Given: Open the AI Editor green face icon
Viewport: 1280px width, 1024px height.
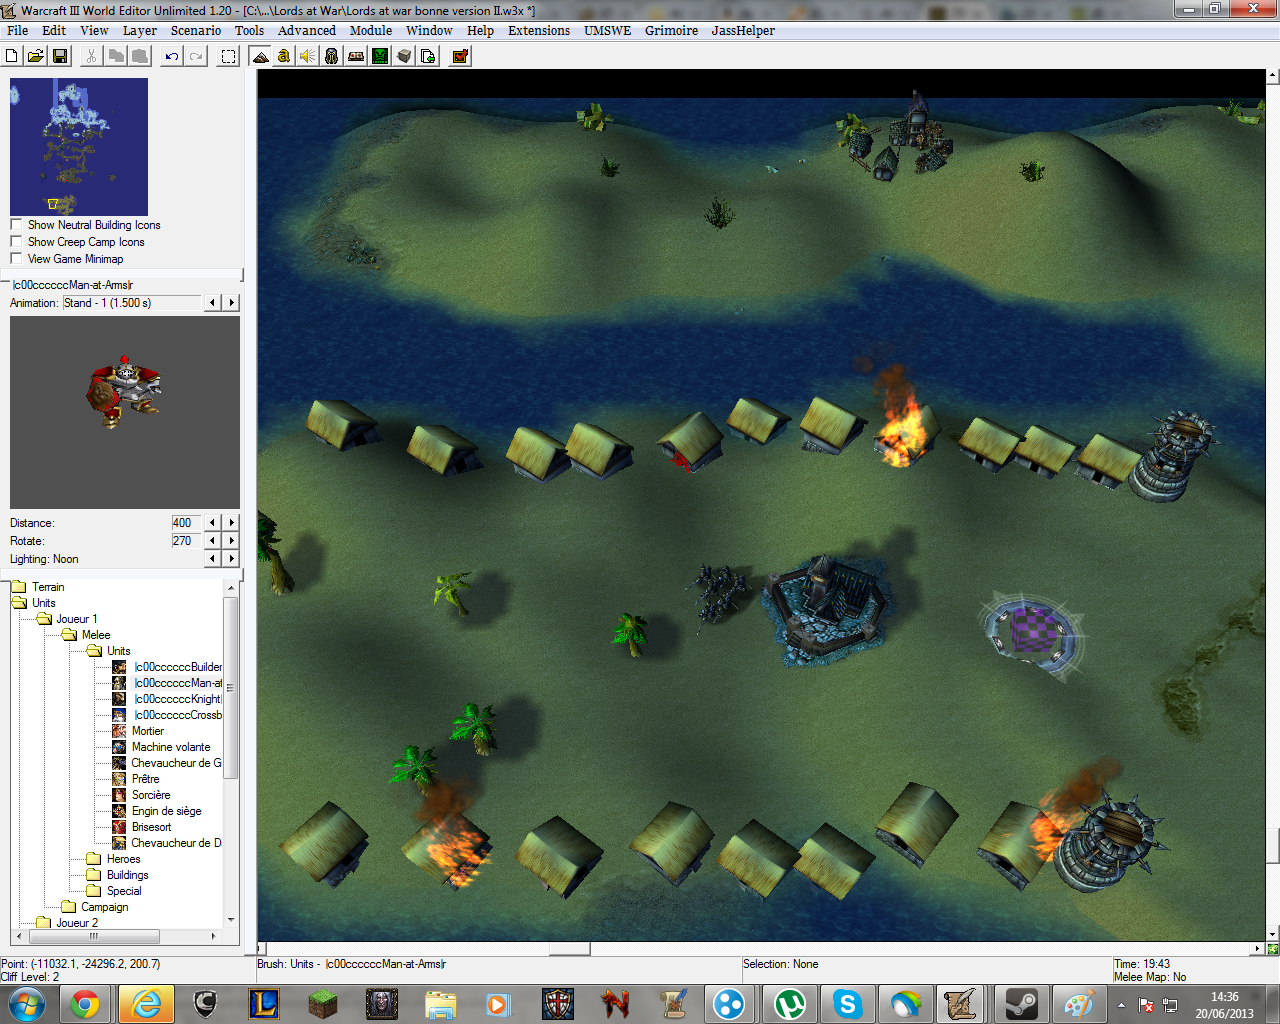Looking at the screenshot, I should tap(380, 56).
